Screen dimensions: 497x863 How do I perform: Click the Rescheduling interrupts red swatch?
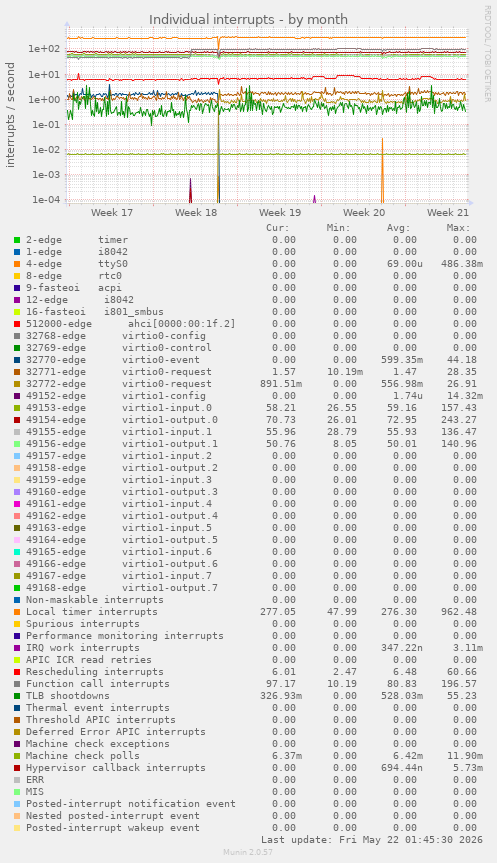pyautogui.click(x=17, y=671)
